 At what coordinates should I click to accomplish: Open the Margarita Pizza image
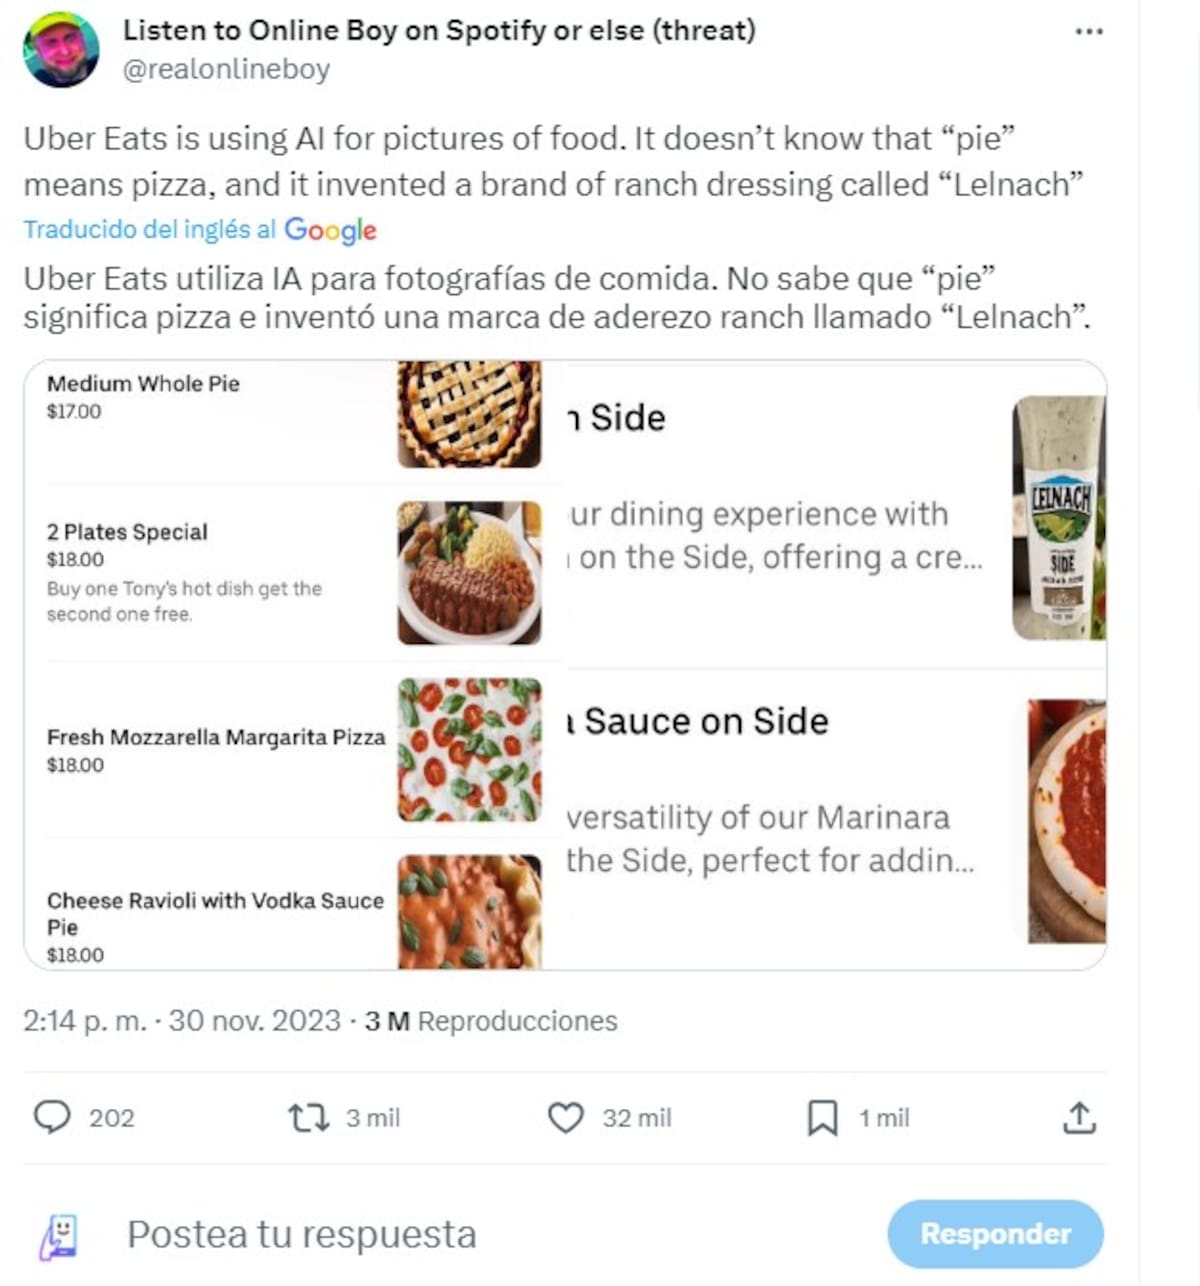[x=469, y=750]
